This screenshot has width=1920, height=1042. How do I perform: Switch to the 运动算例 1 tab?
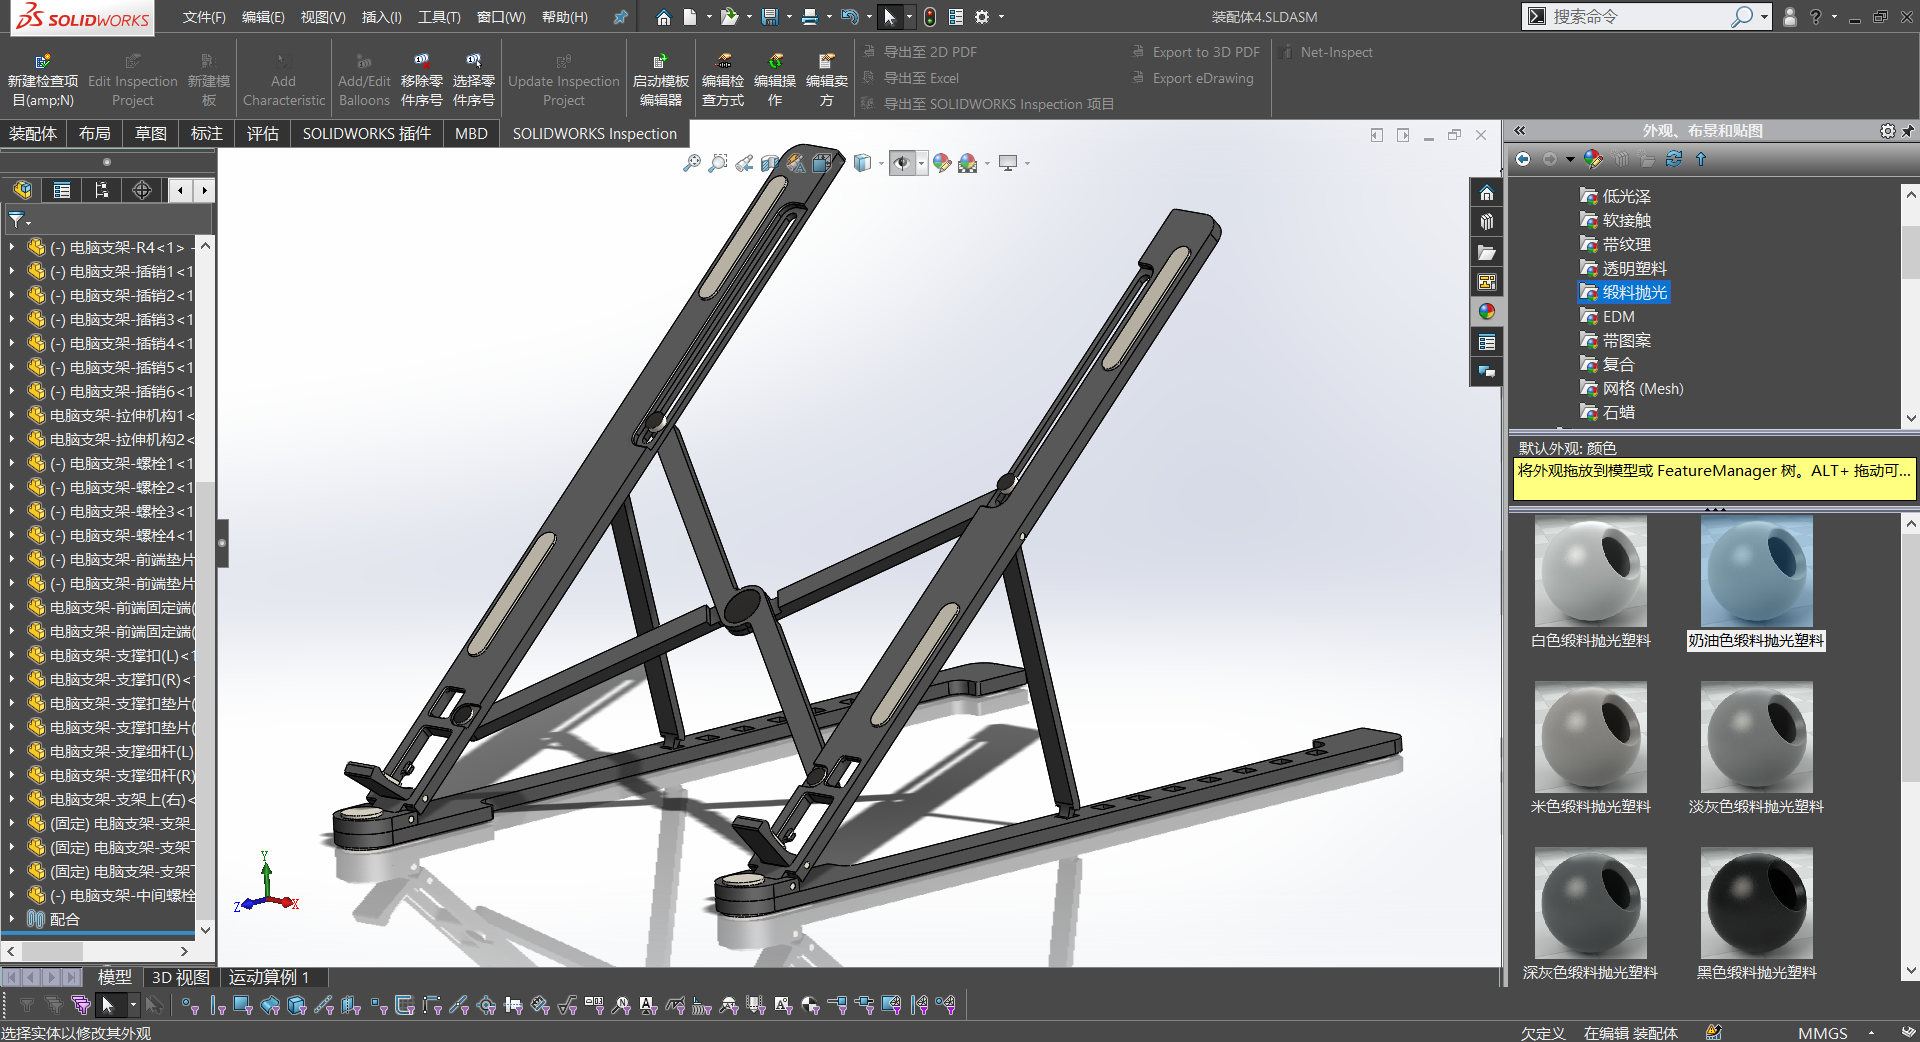(x=271, y=977)
